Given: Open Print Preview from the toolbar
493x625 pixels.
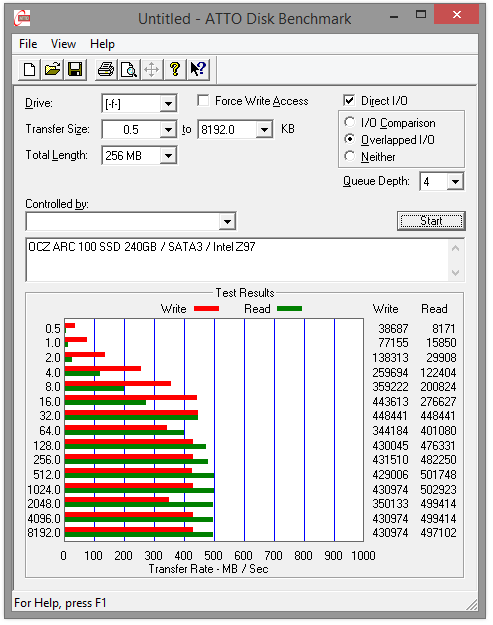Looking at the screenshot, I should (x=129, y=69).
